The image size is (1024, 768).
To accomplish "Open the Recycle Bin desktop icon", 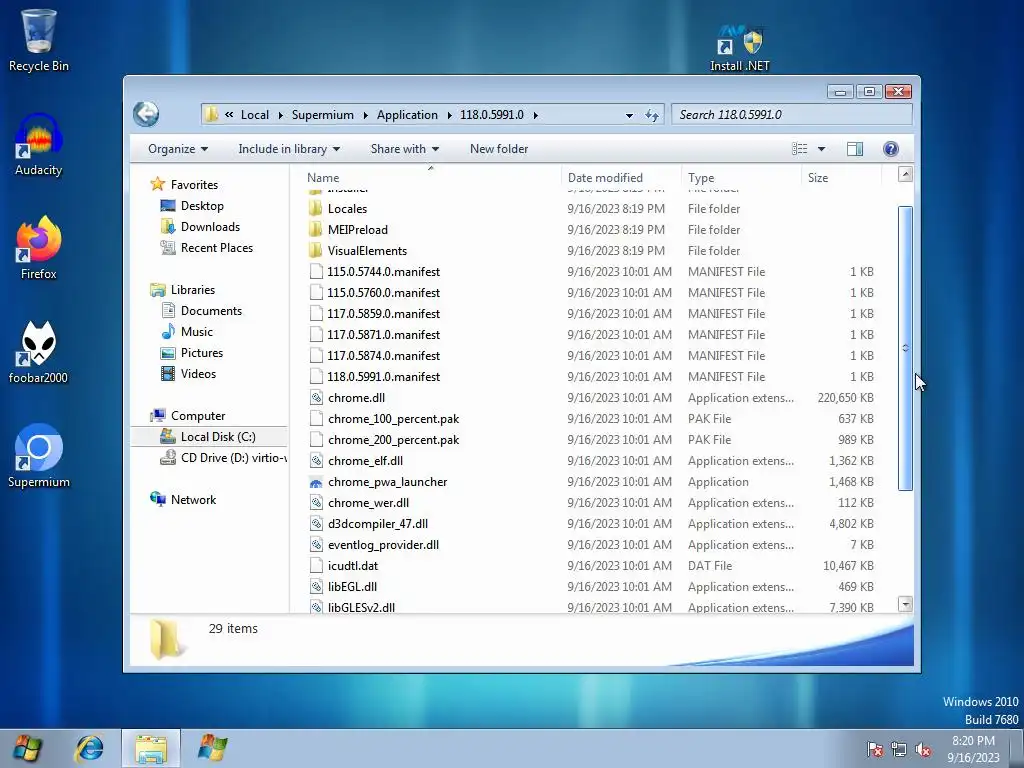I will click(39, 40).
